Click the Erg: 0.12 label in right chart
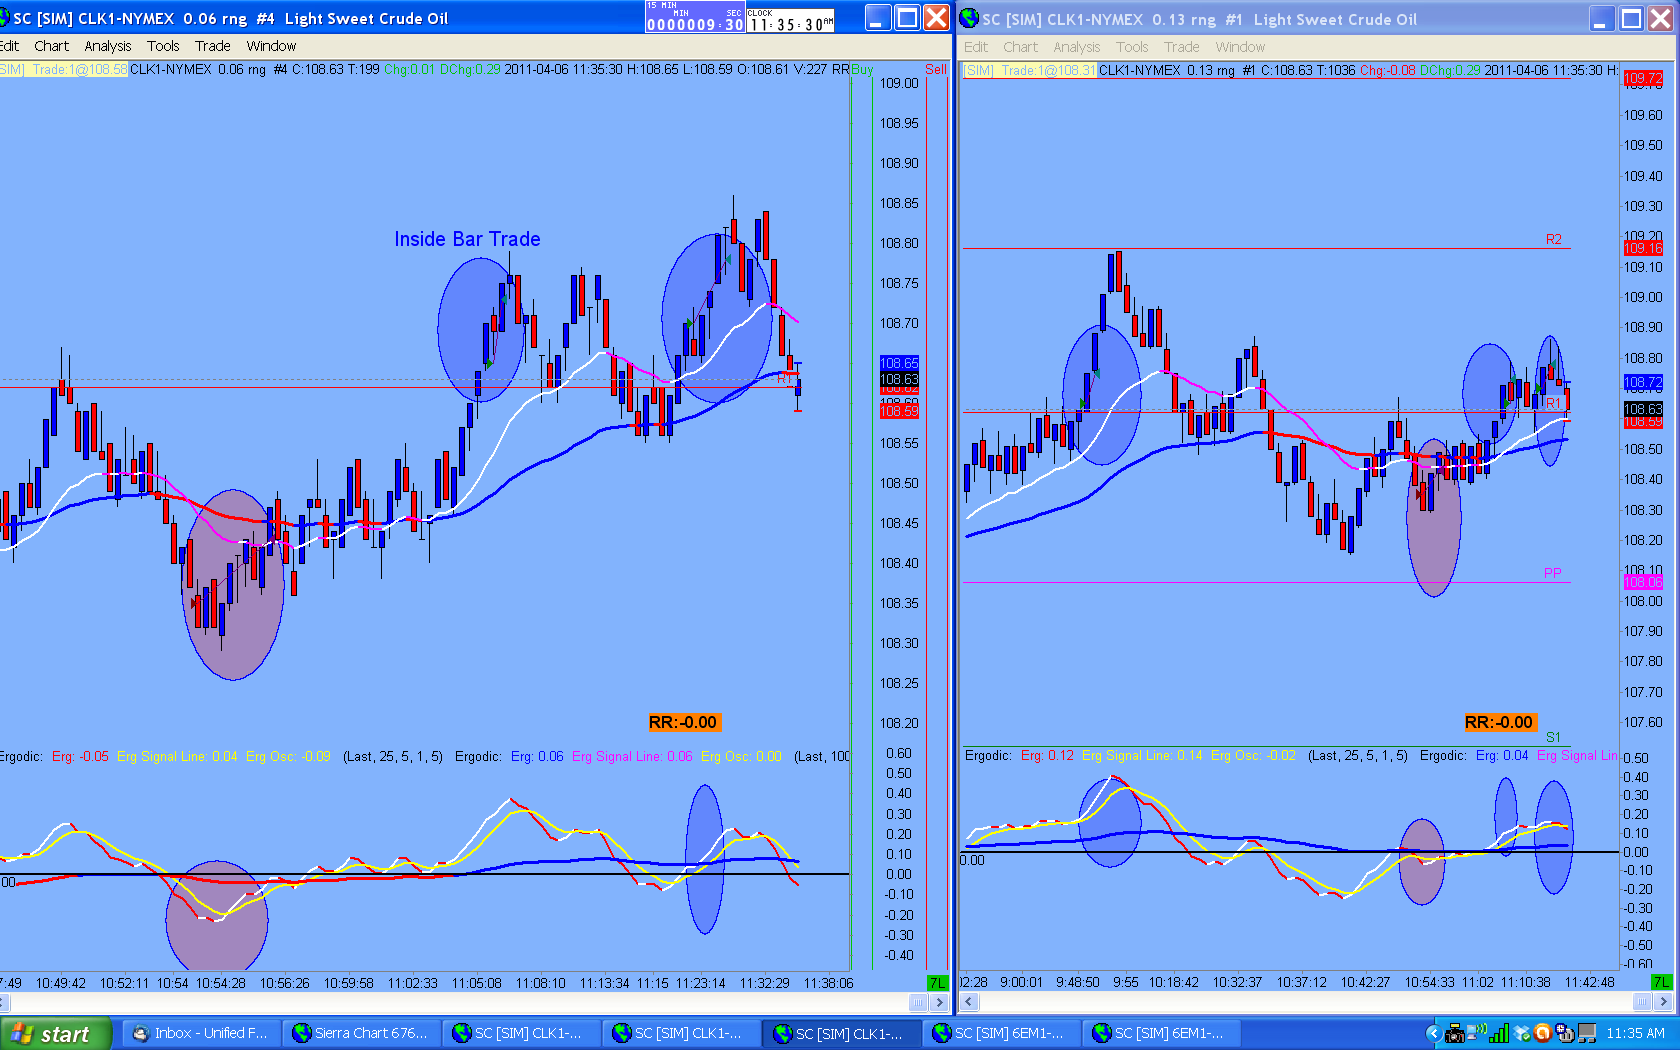 tap(1047, 755)
